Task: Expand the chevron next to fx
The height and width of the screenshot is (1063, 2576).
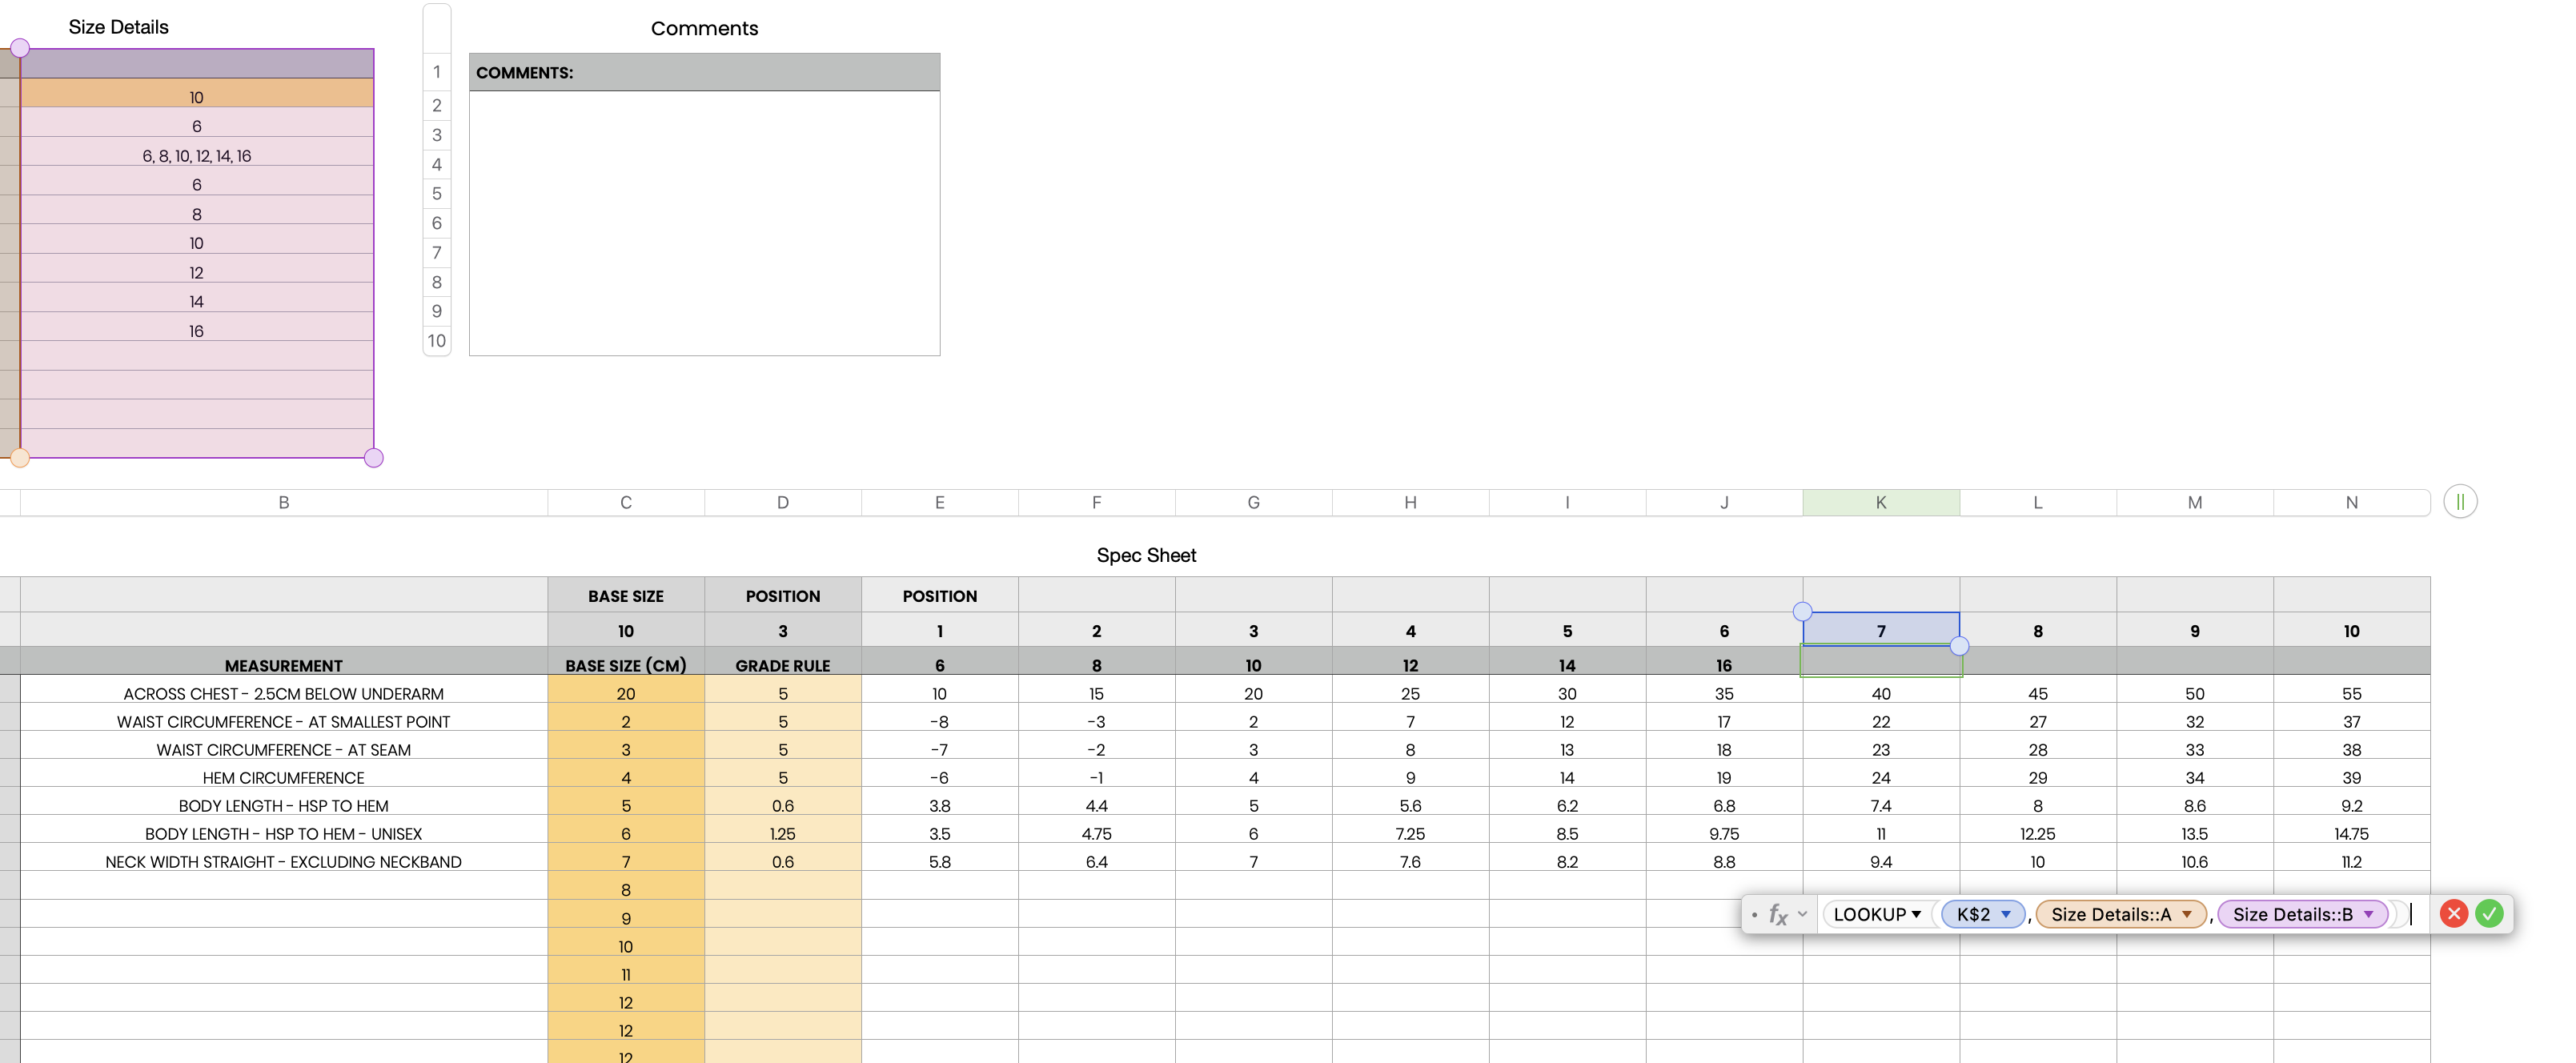Action: coord(1802,914)
